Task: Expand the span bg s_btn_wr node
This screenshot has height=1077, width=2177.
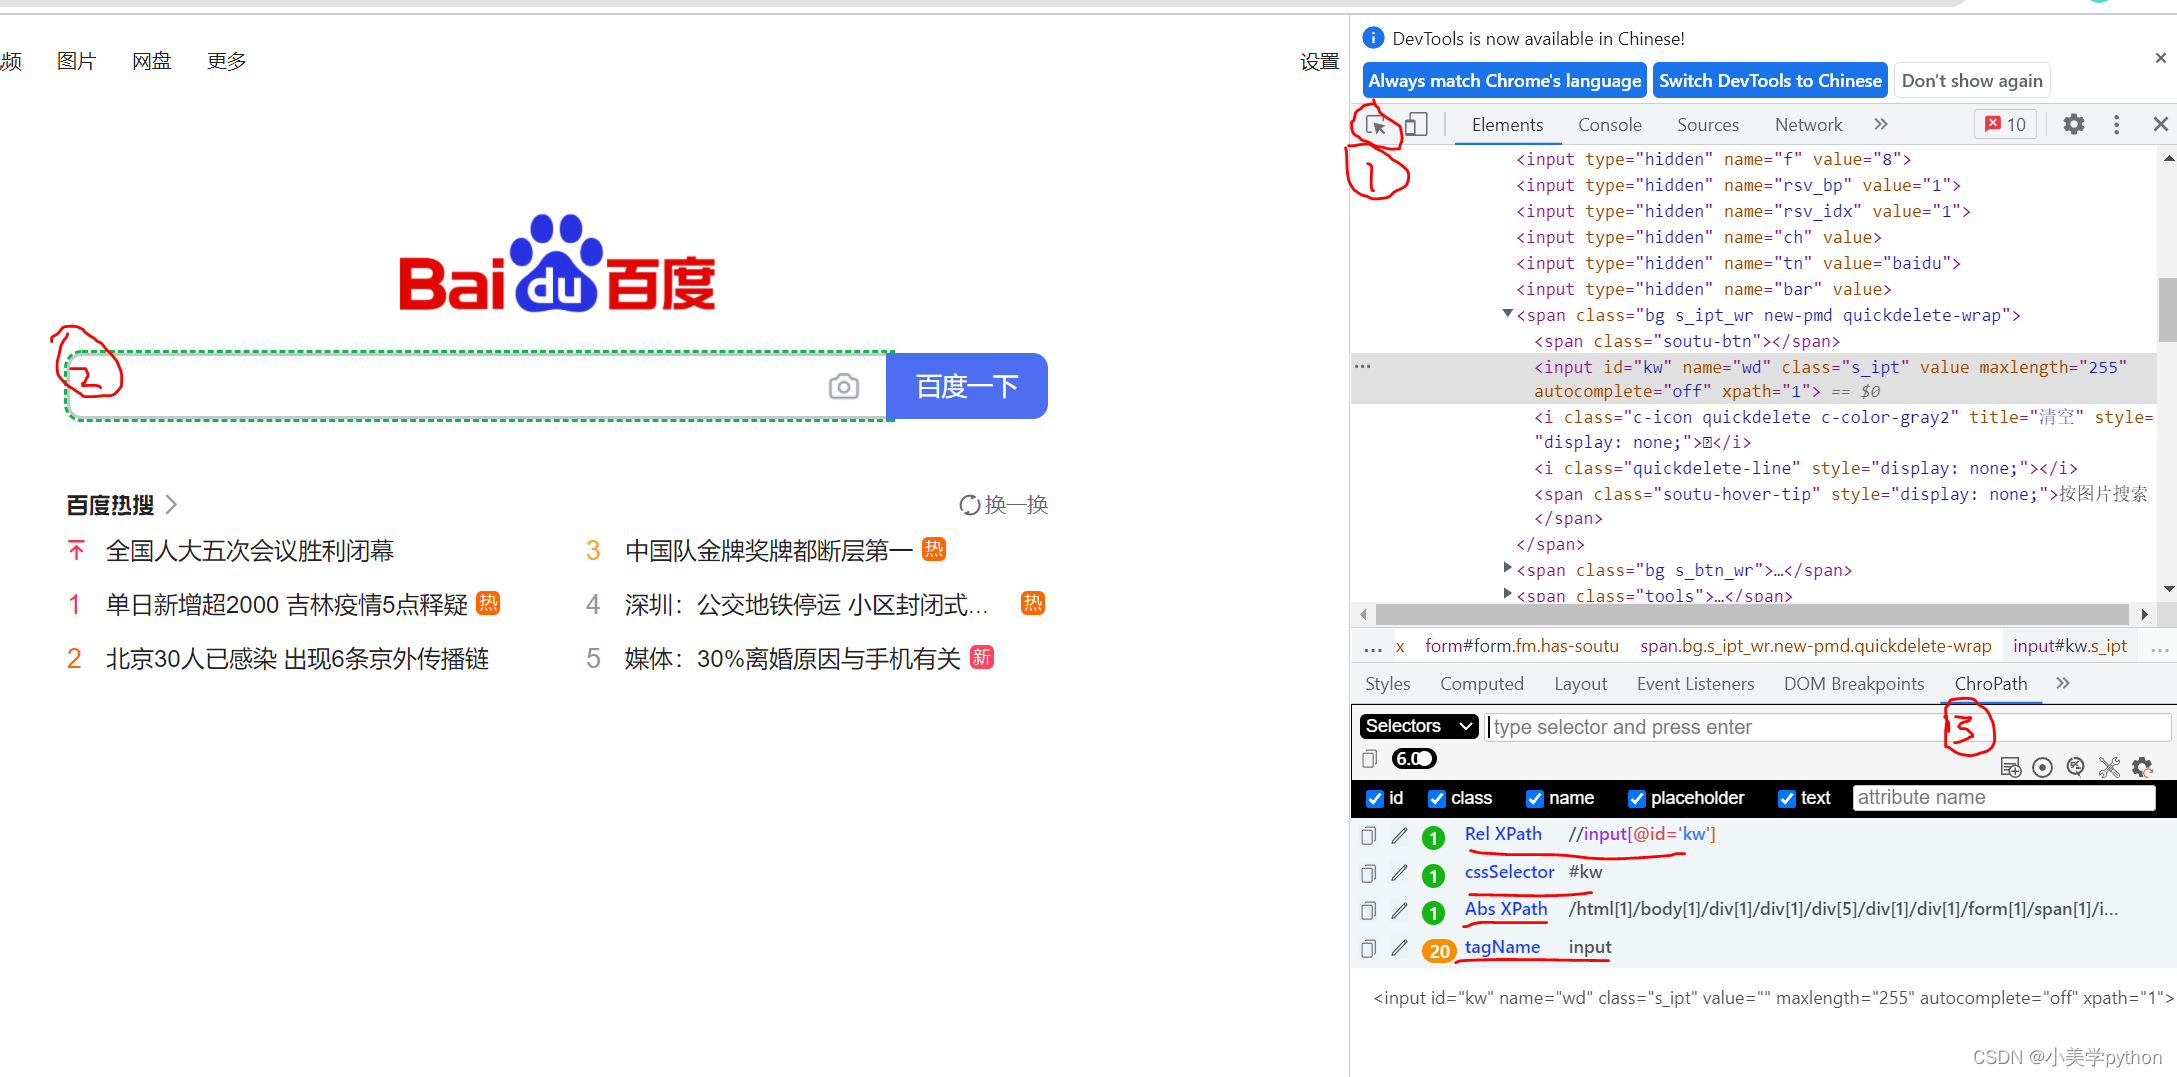Action: coord(1507,568)
